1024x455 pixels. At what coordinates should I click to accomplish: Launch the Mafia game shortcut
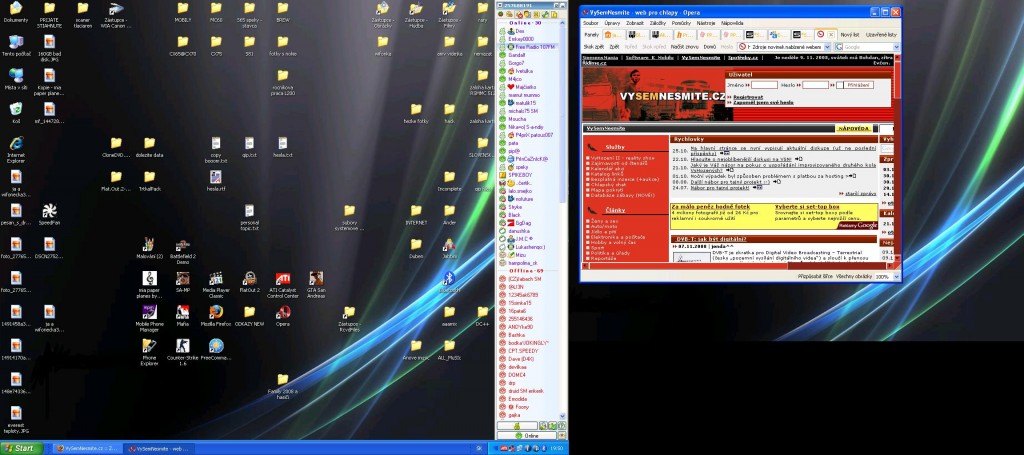click(x=182, y=315)
